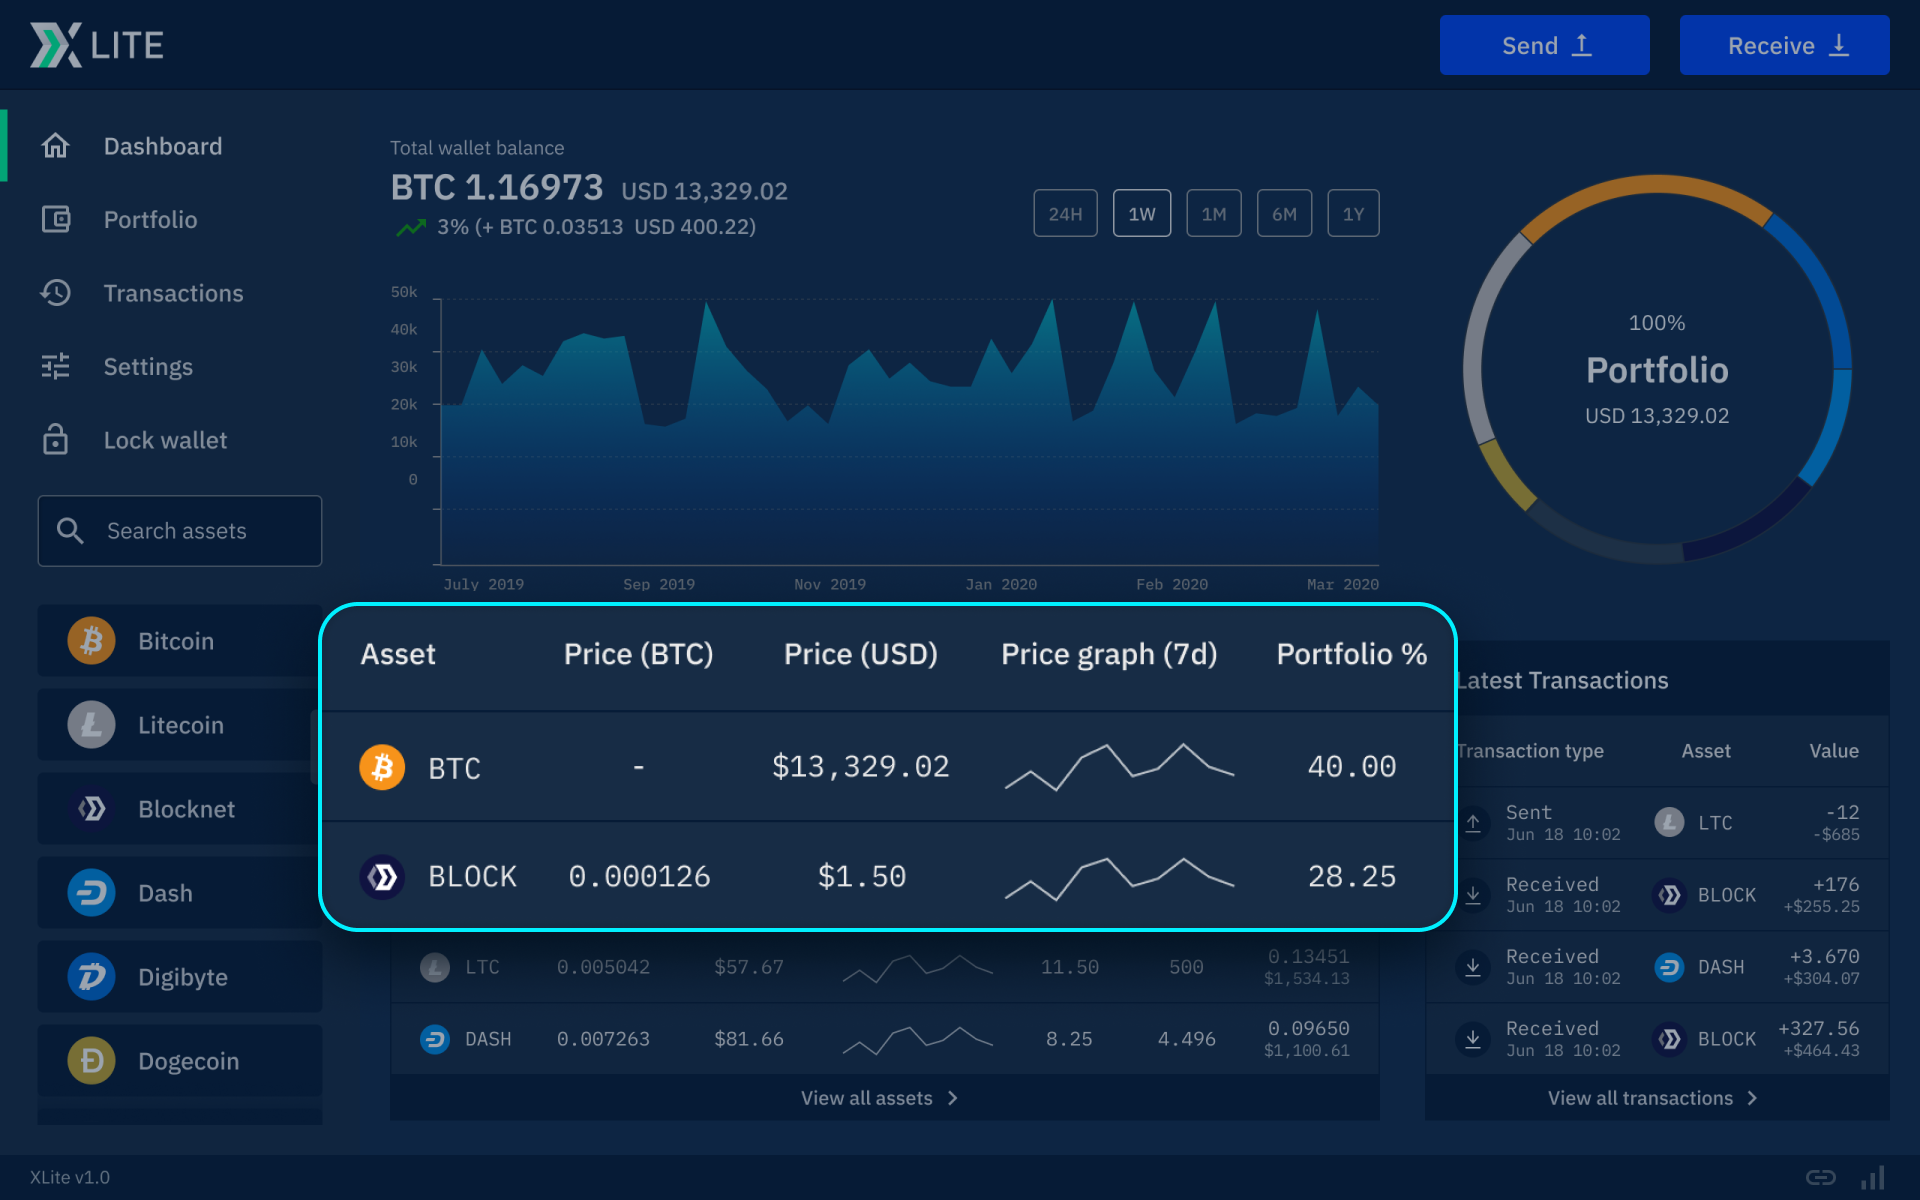Click the Digibyte coin icon in sidebar

pos(91,977)
